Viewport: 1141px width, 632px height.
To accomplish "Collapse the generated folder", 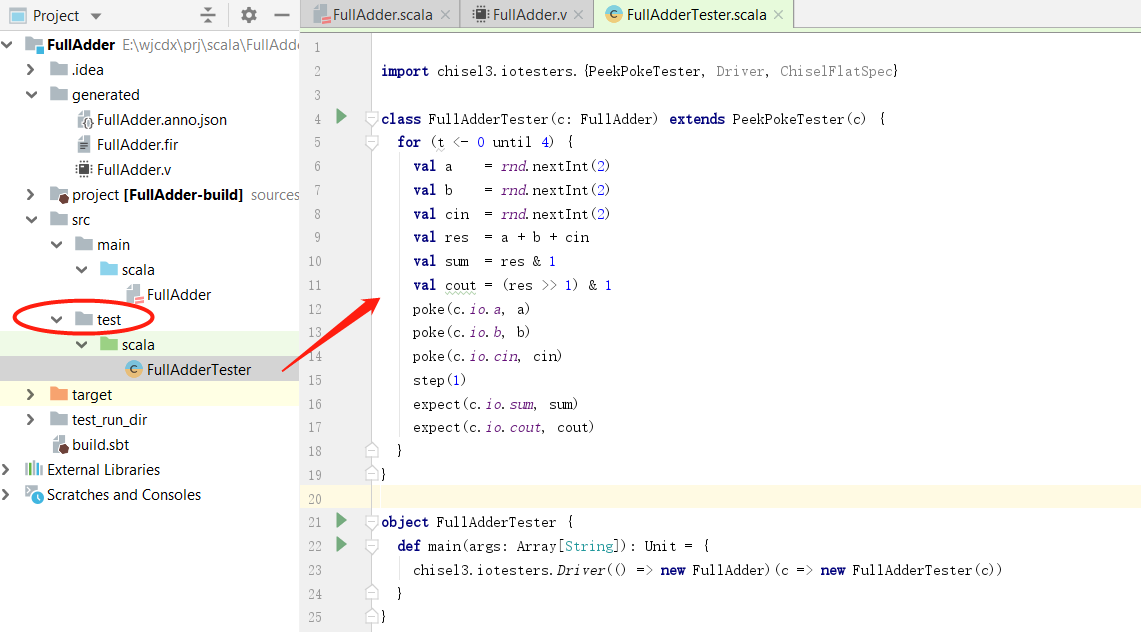I will (31, 95).
